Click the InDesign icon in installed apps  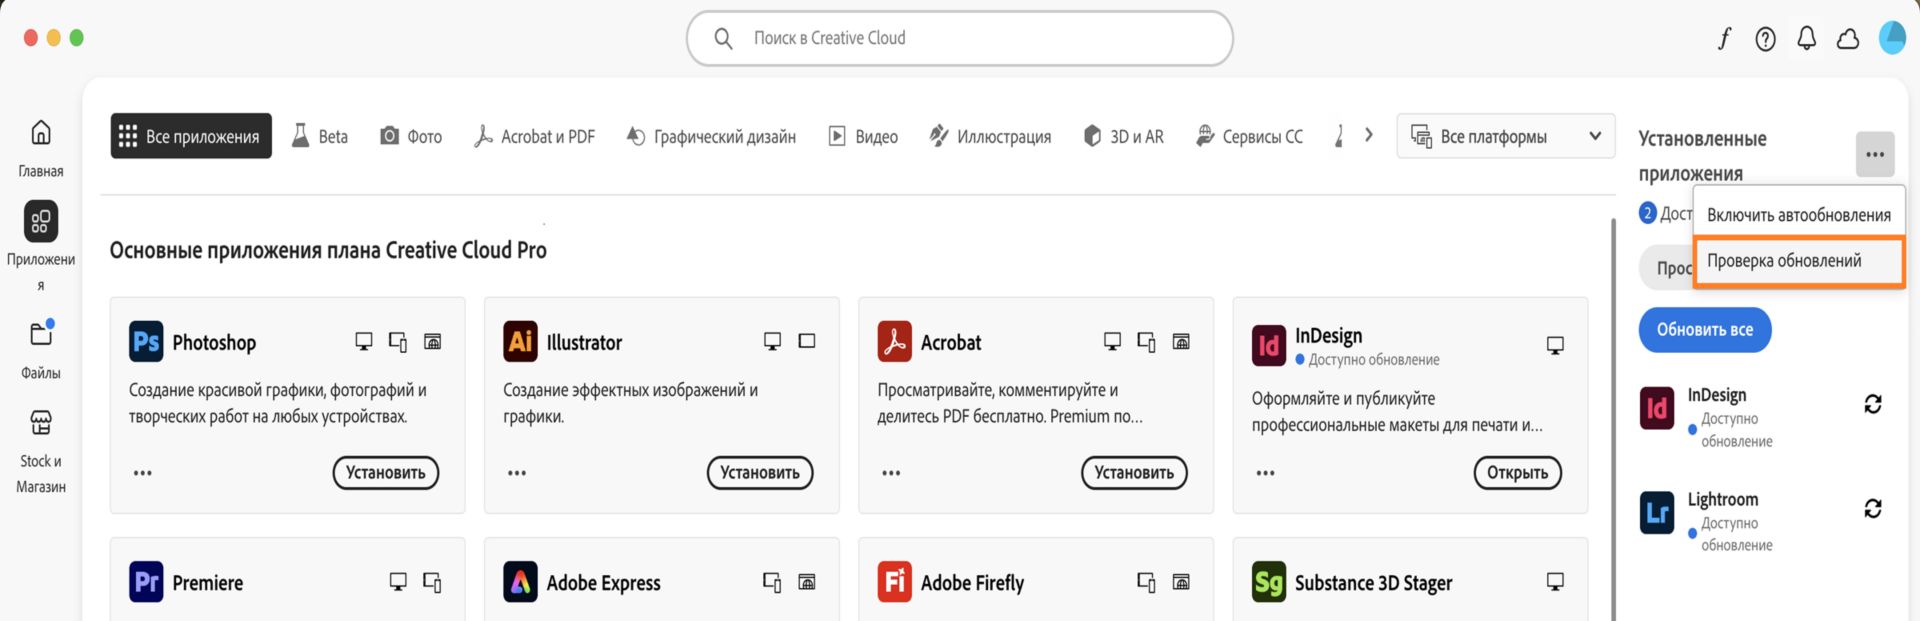(1657, 408)
